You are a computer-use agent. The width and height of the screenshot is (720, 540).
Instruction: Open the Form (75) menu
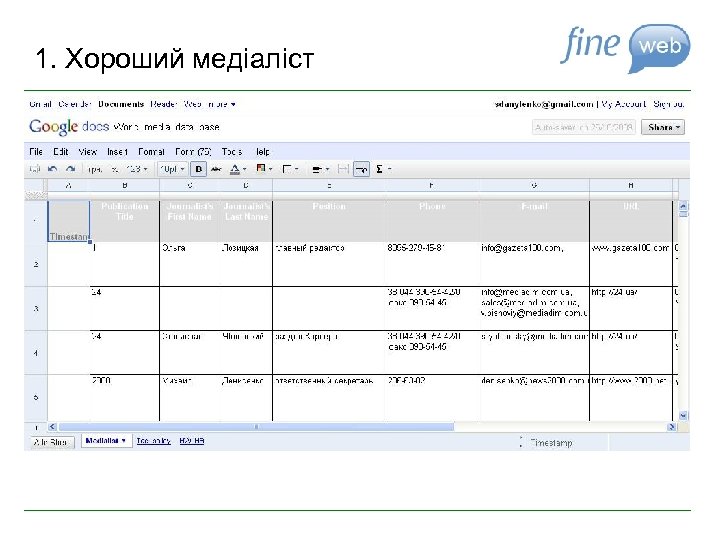[193, 152]
